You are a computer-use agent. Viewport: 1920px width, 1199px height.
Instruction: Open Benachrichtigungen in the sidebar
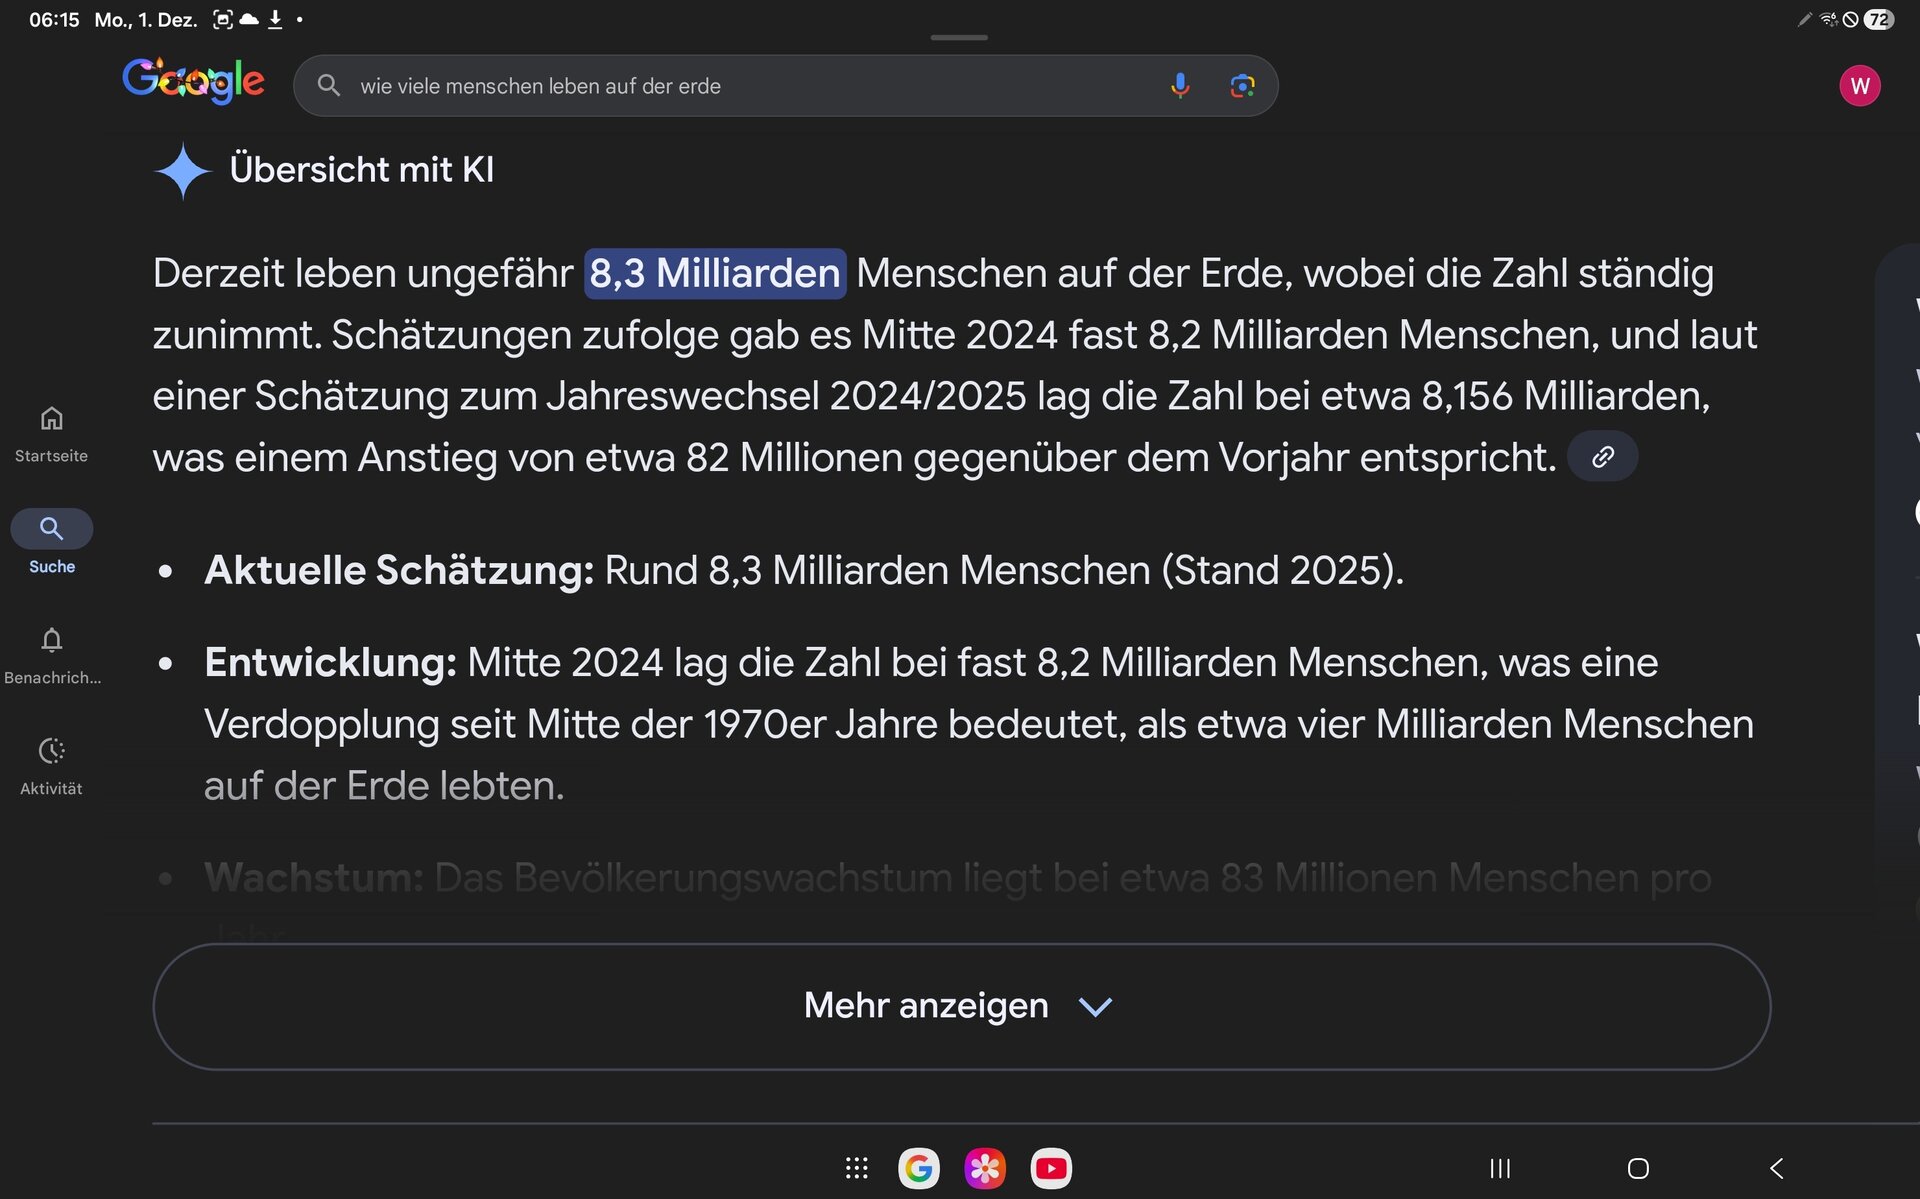click(51, 655)
